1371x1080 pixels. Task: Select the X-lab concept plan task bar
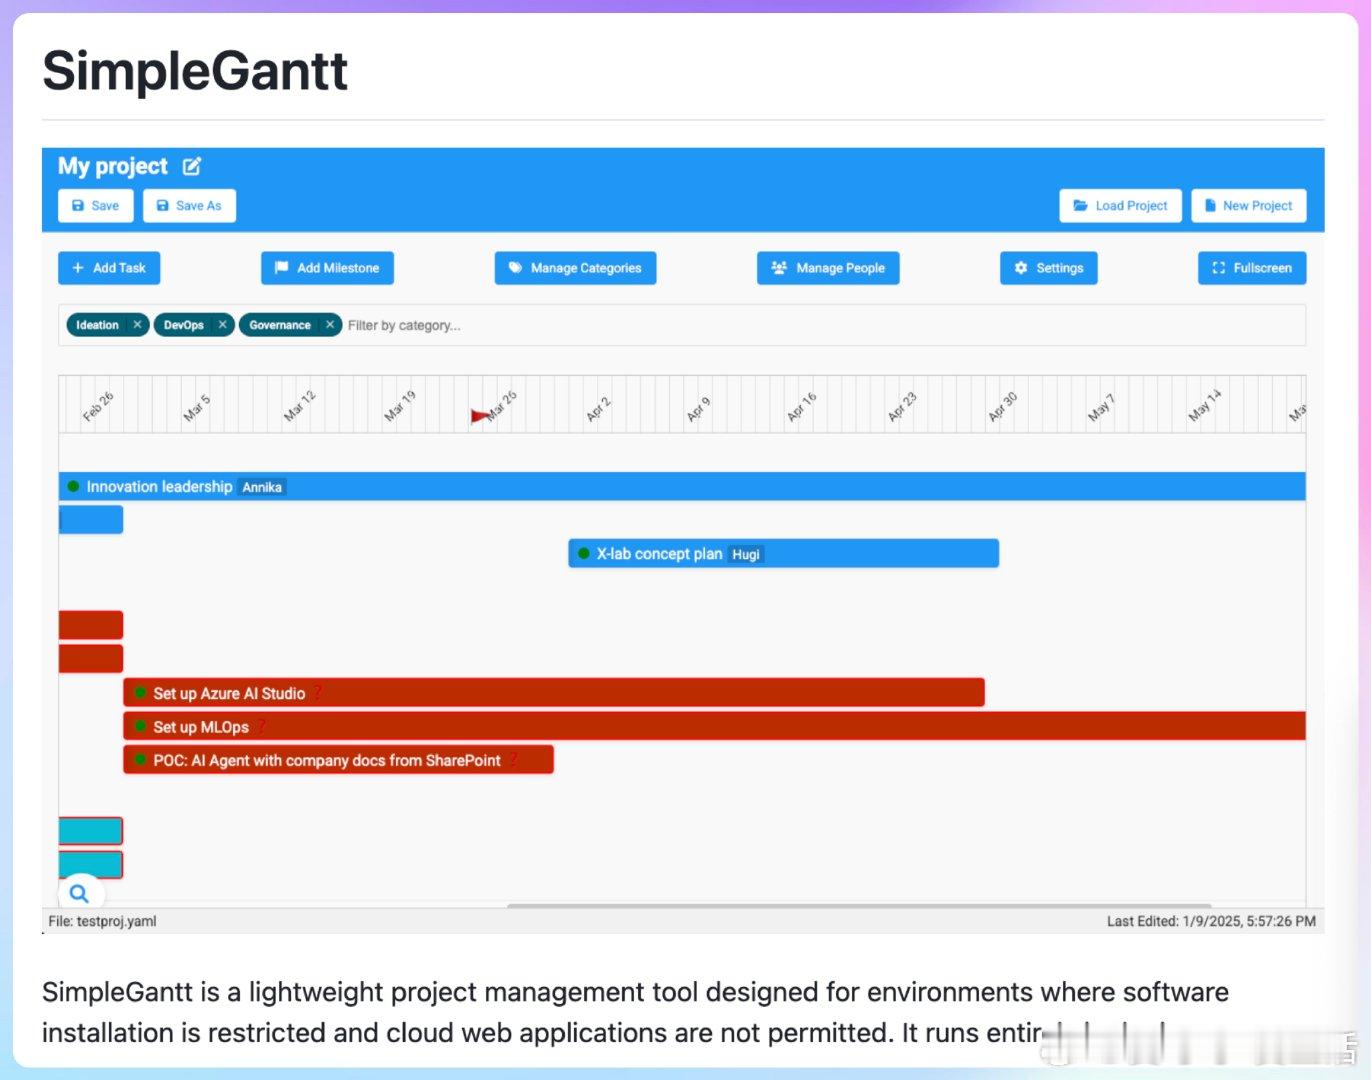[784, 554]
